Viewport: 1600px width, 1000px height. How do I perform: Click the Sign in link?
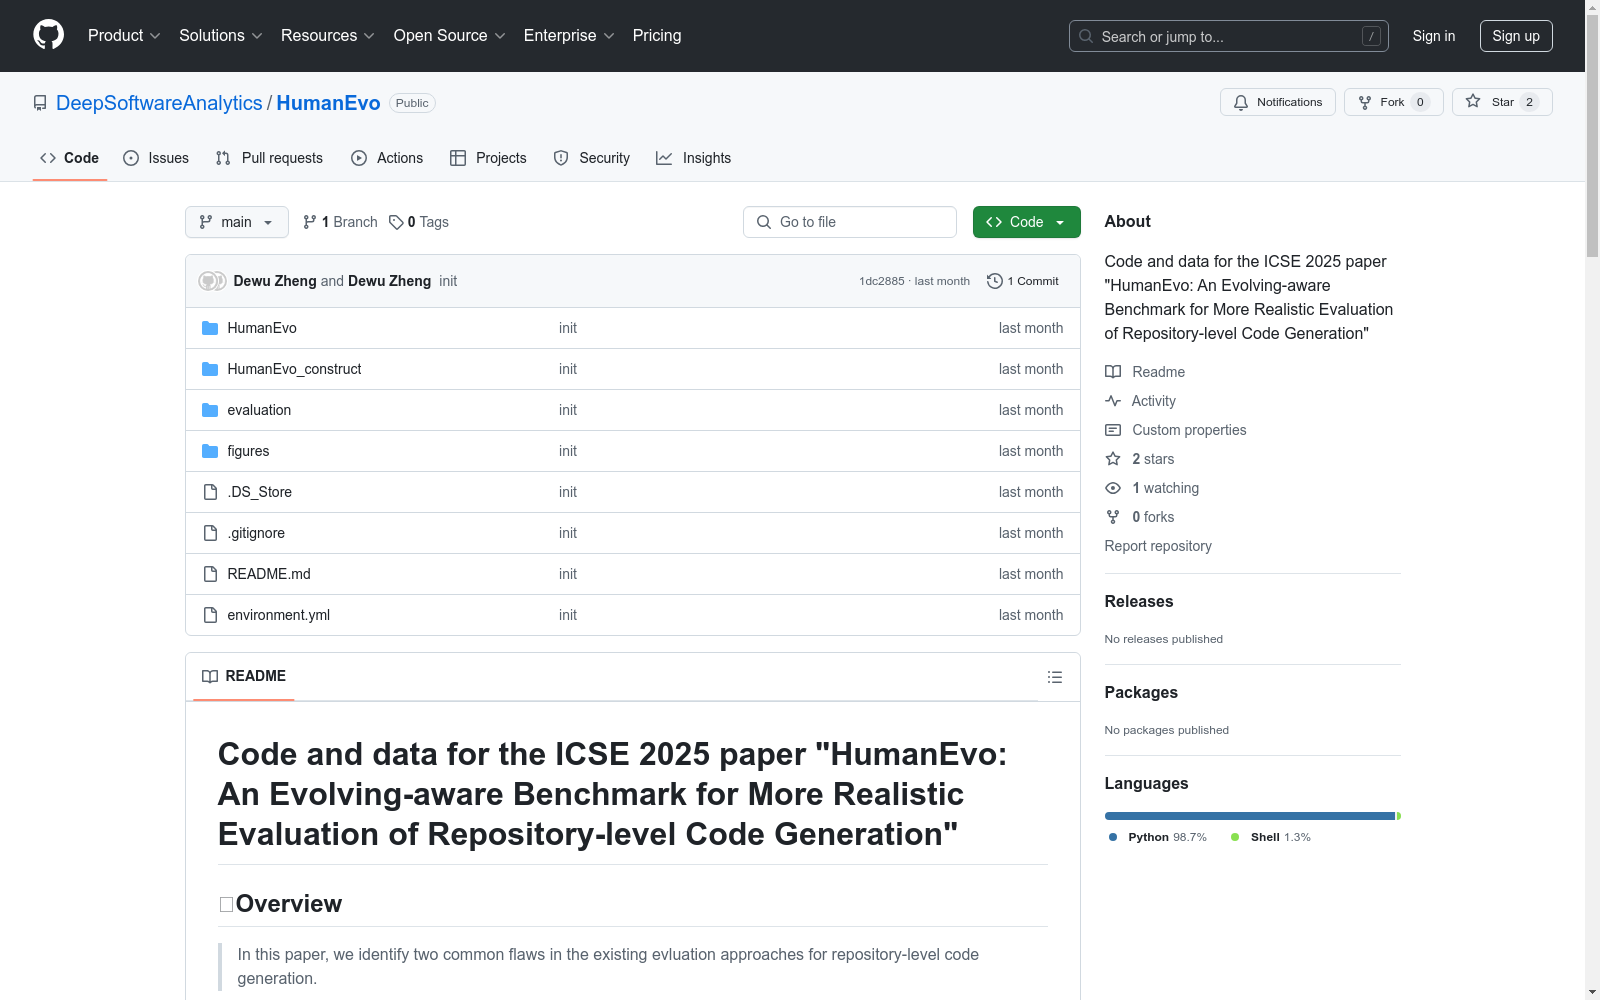tap(1433, 36)
